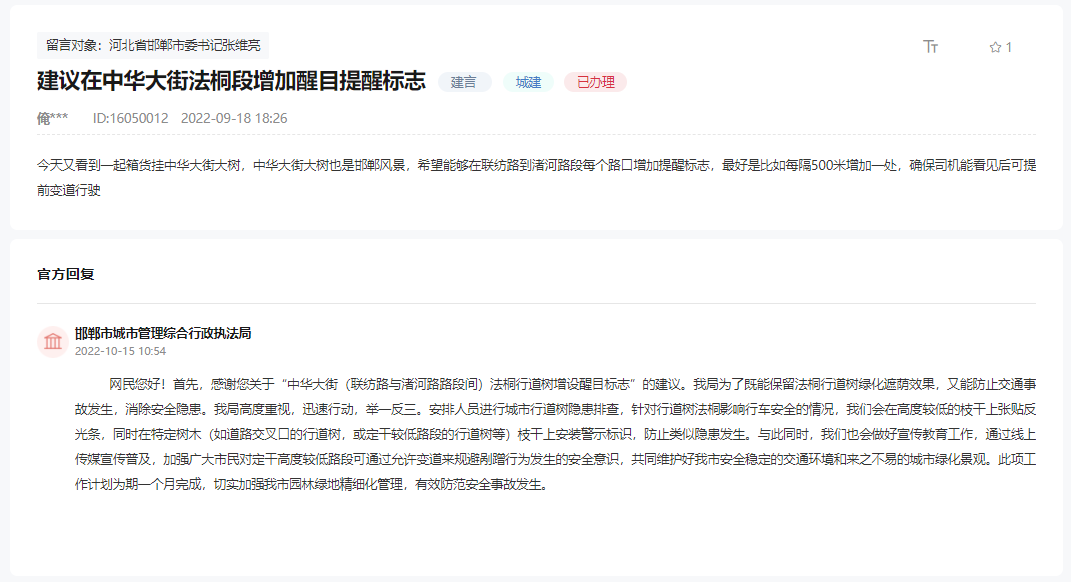Click the reply timestamp 2022-10-15 10:54

[x=120, y=351]
